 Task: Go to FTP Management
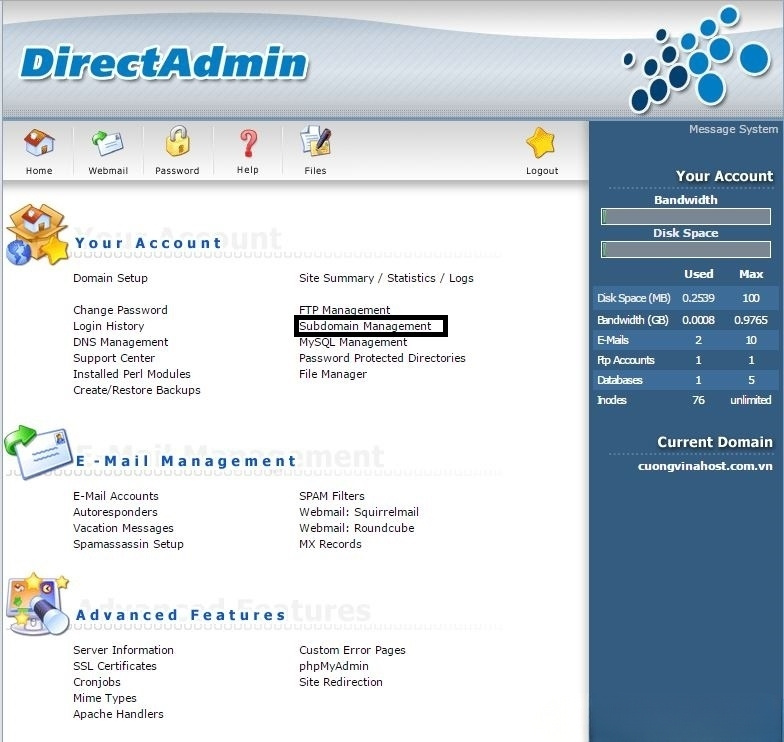(344, 310)
